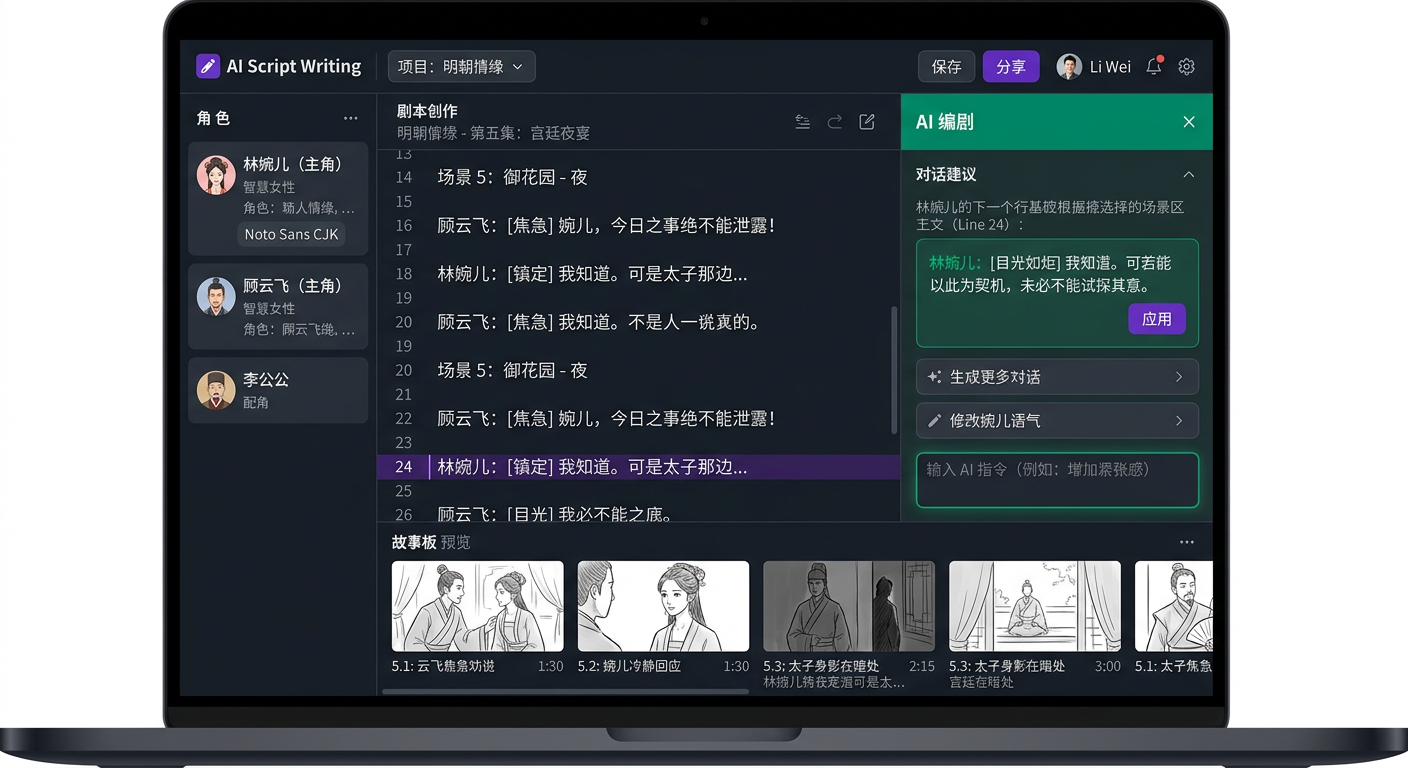Select the 李公公 配角 character card

coord(278,390)
